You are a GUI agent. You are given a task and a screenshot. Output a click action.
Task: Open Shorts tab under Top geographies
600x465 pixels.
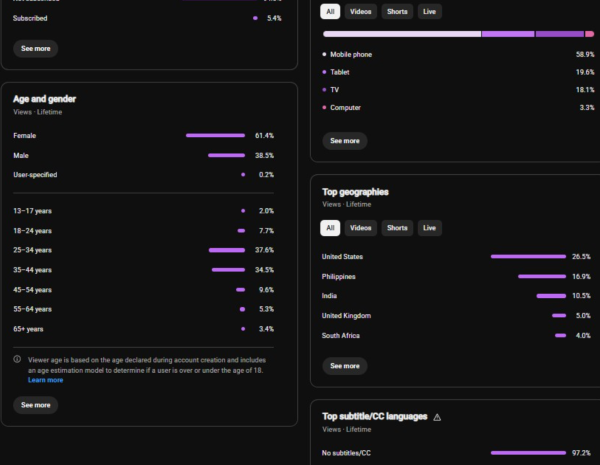pyautogui.click(x=397, y=228)
